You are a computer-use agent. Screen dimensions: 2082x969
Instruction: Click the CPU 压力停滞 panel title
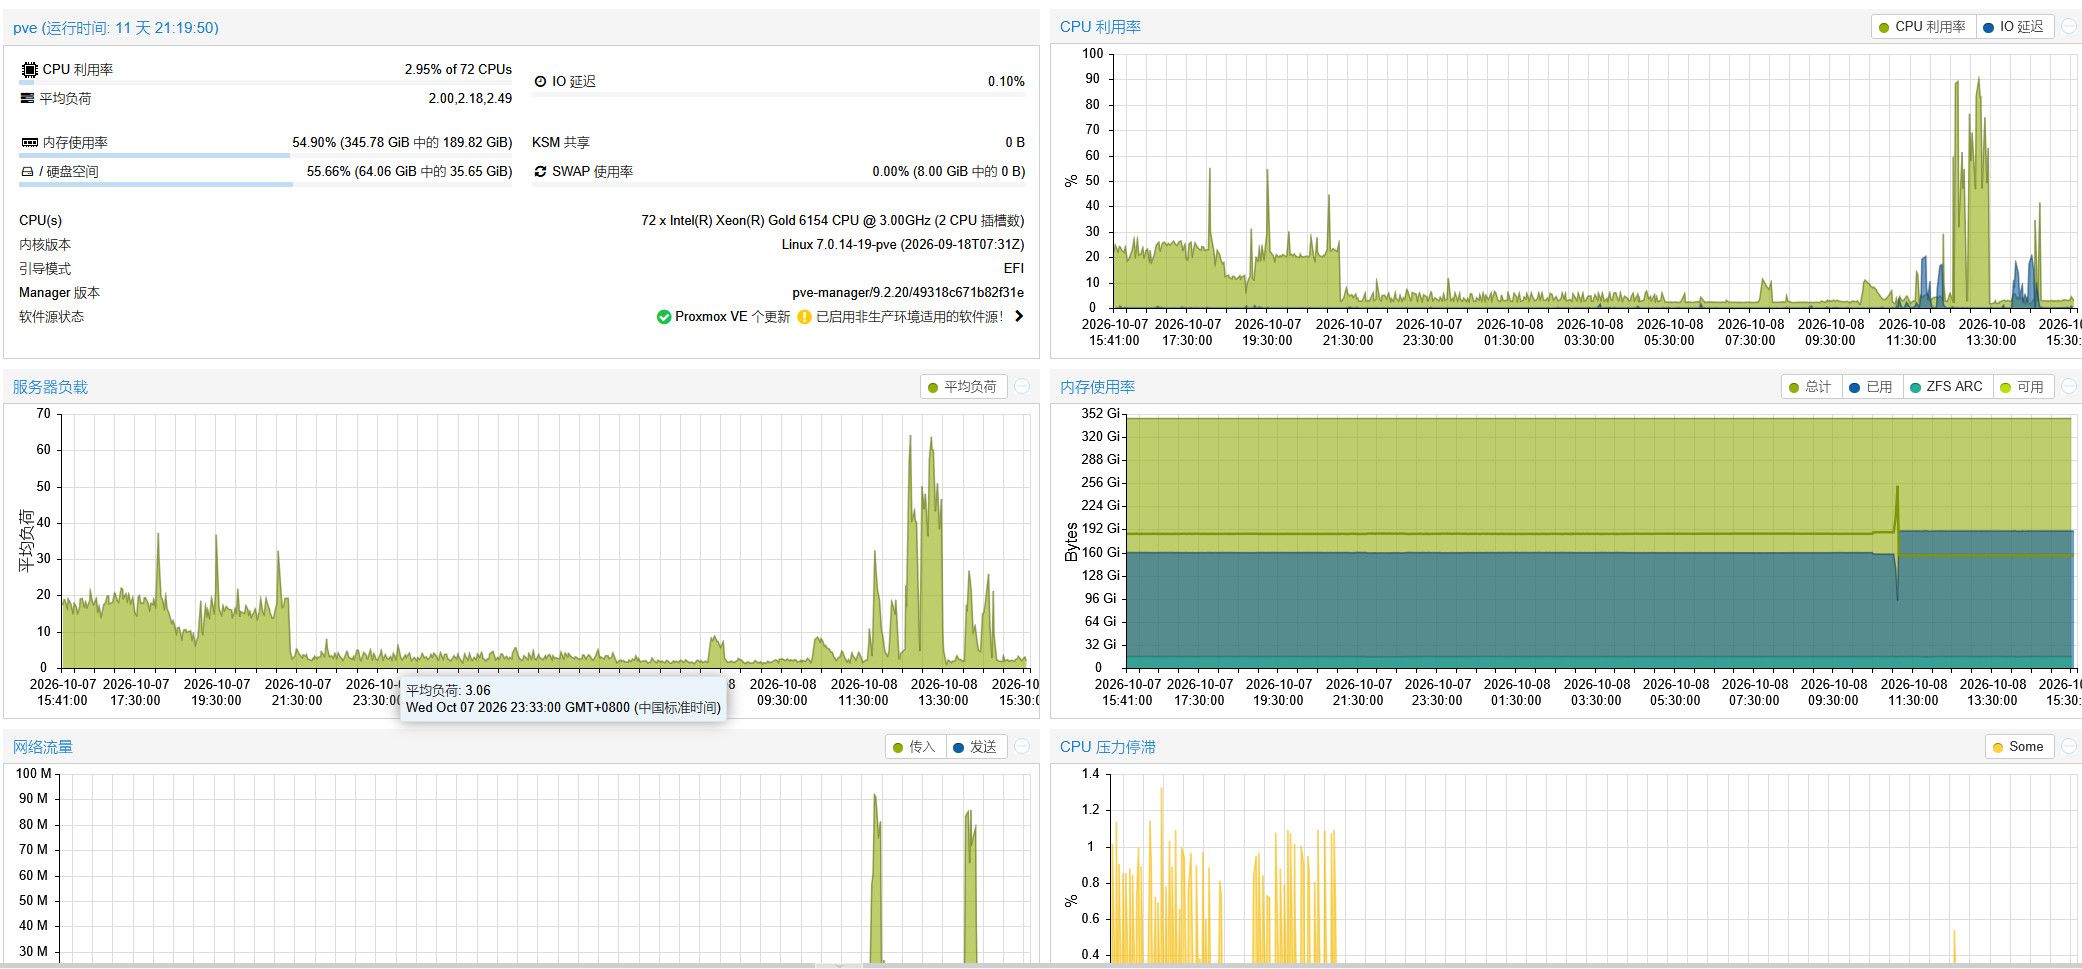[1107, 747]
